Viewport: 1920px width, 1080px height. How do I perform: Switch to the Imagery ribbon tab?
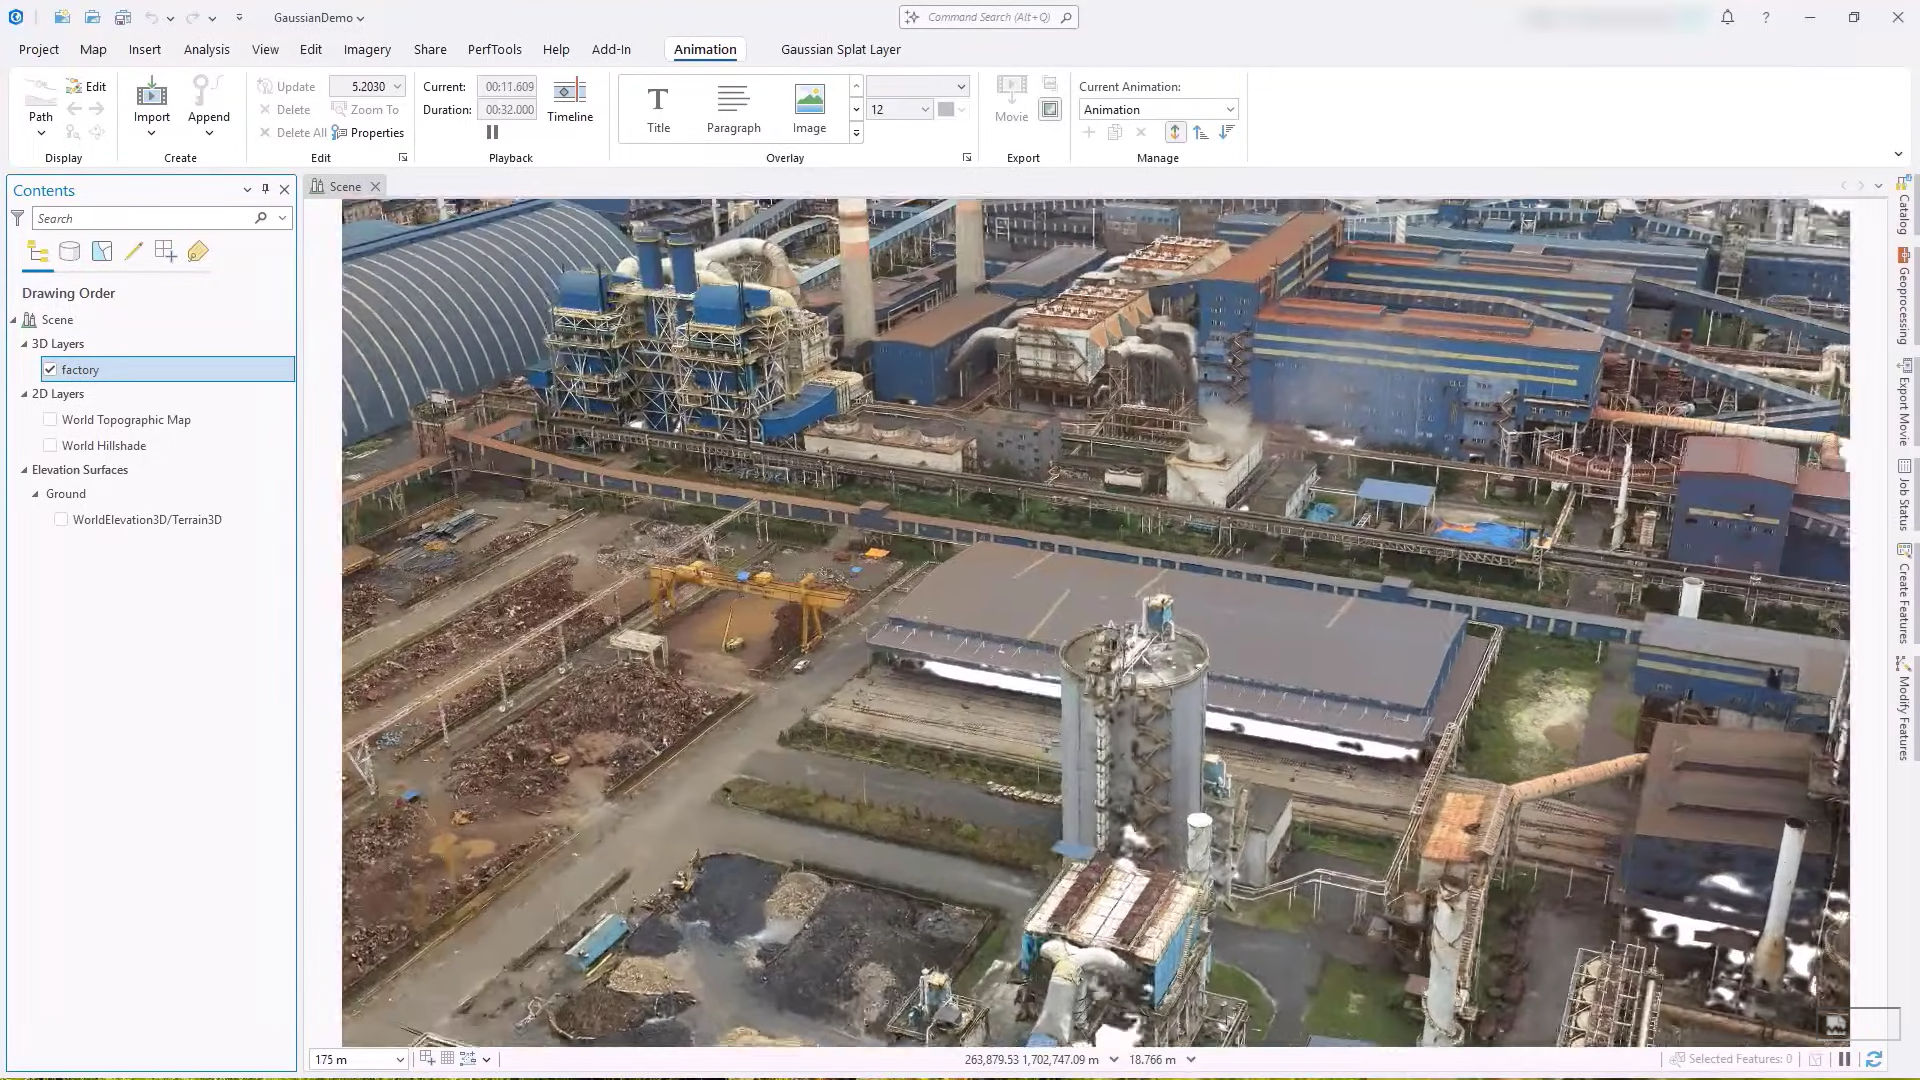pos(367,49)
